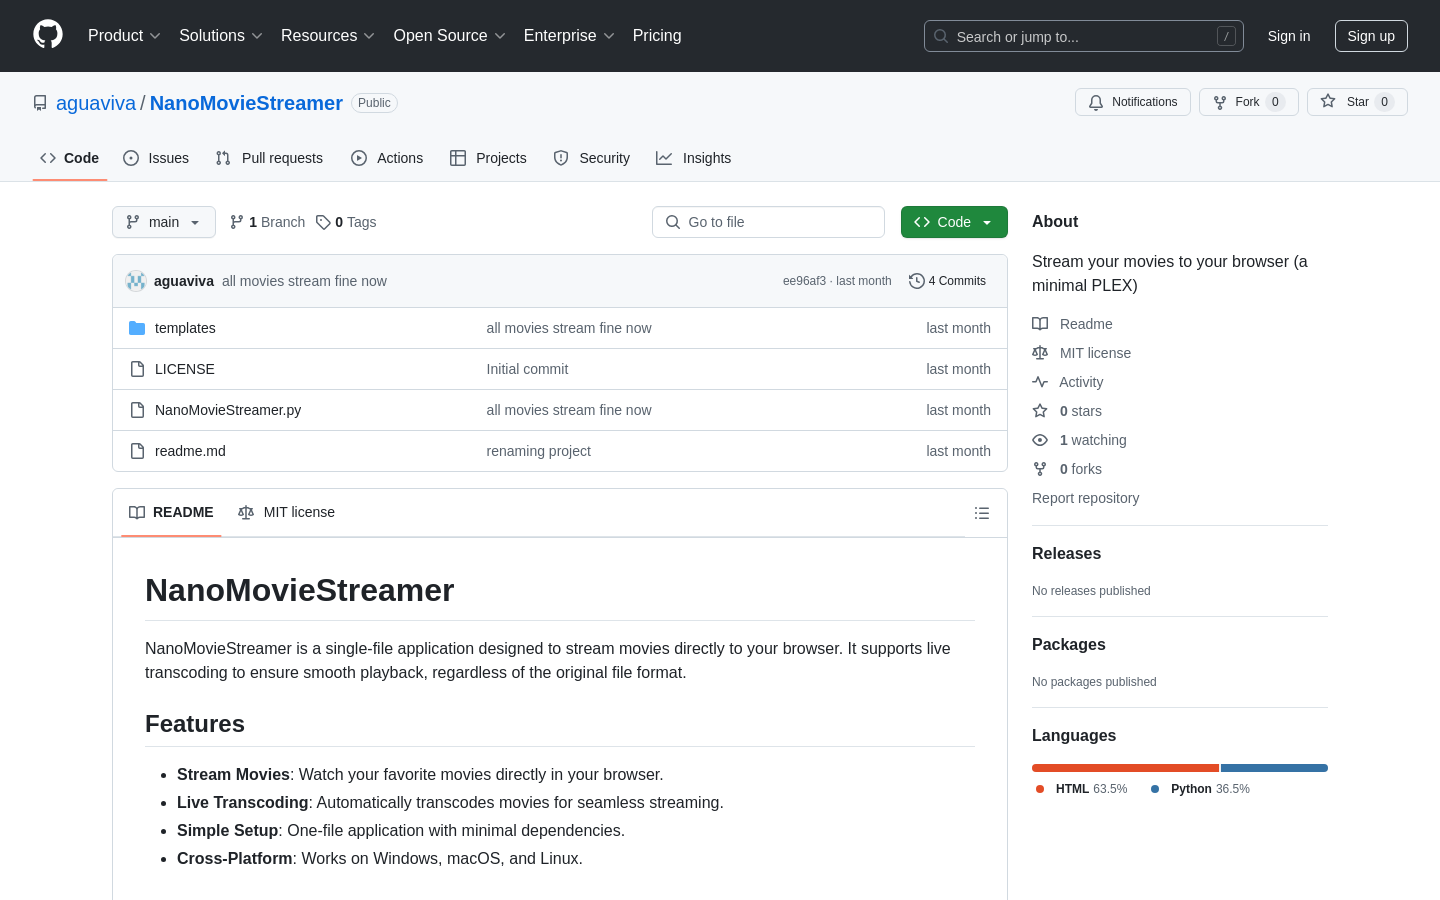Switch to the Actions tab
The width and height of the screenshot is (1440, 900).
pyautogui.click(x=387, y=158)
